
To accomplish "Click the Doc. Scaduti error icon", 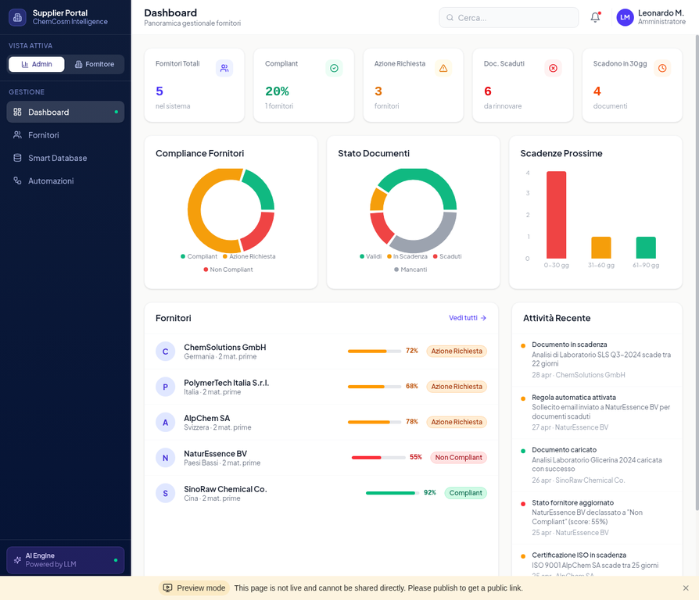I will coord(553,68).
